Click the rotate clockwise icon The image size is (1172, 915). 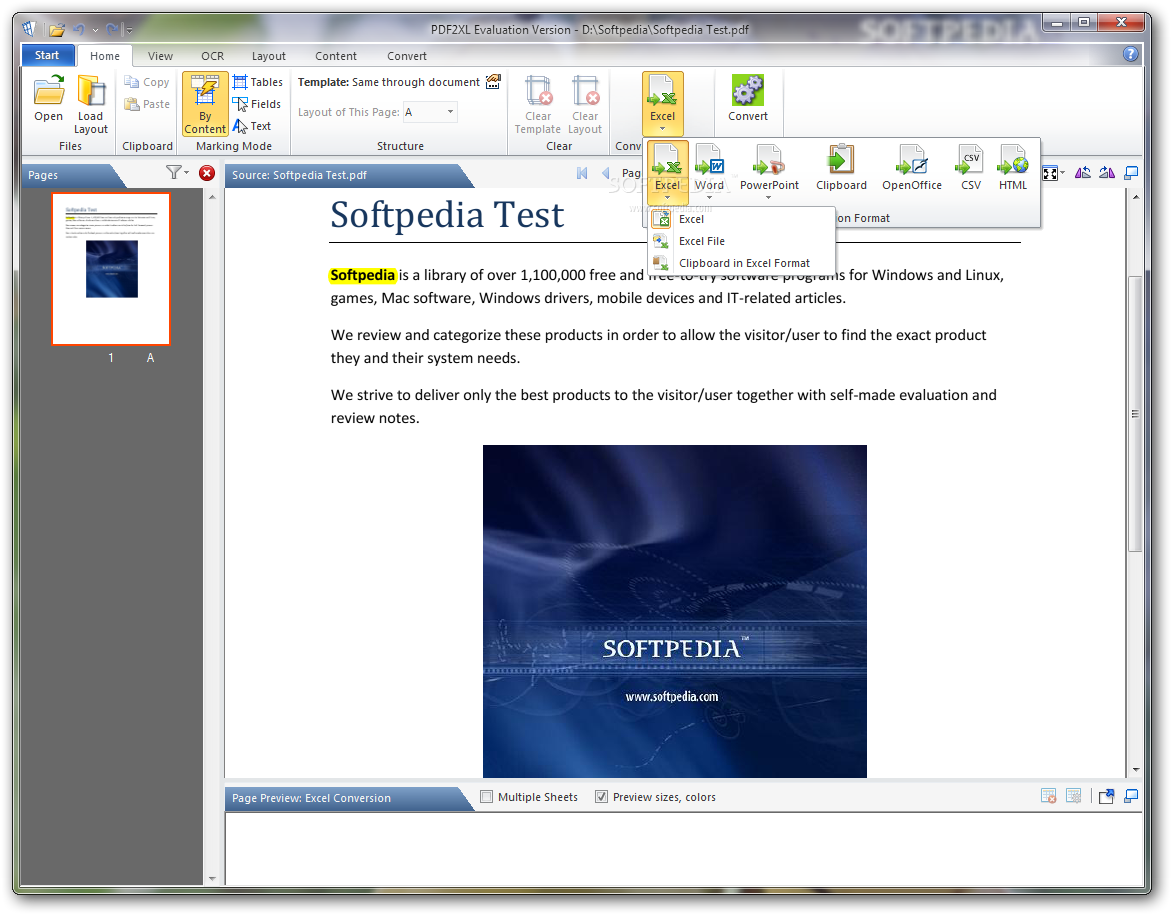pyautogui.click(x=1107, y=173)
